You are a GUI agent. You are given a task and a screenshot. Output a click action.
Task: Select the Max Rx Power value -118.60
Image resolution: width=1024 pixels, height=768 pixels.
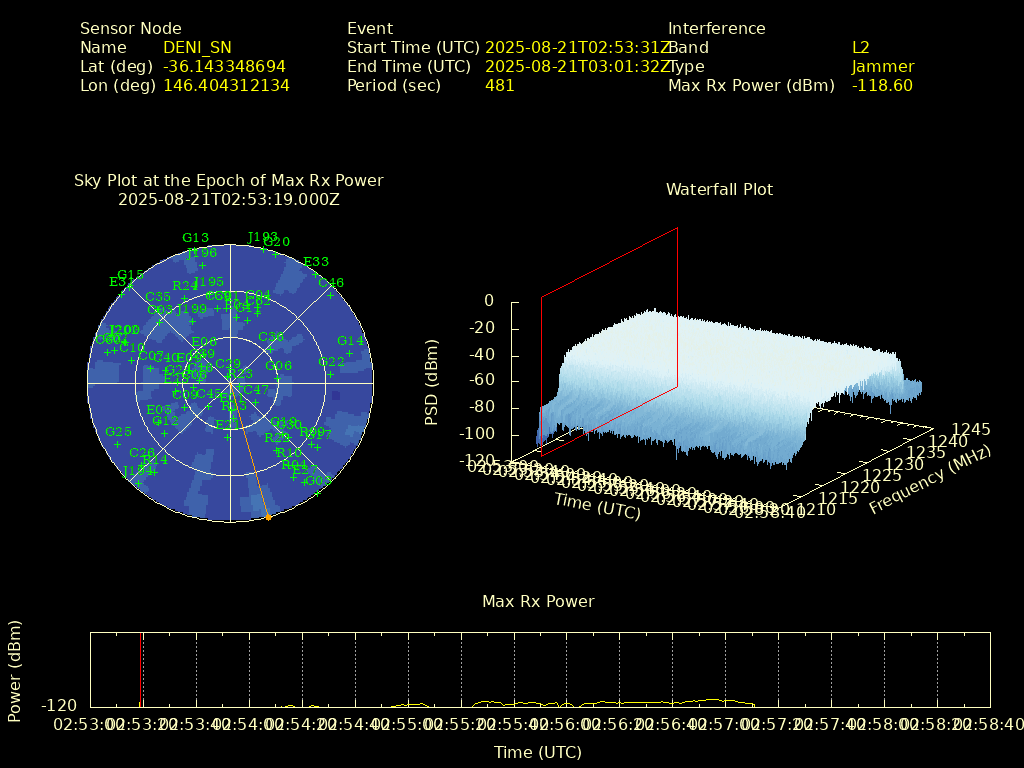point(882,86)
